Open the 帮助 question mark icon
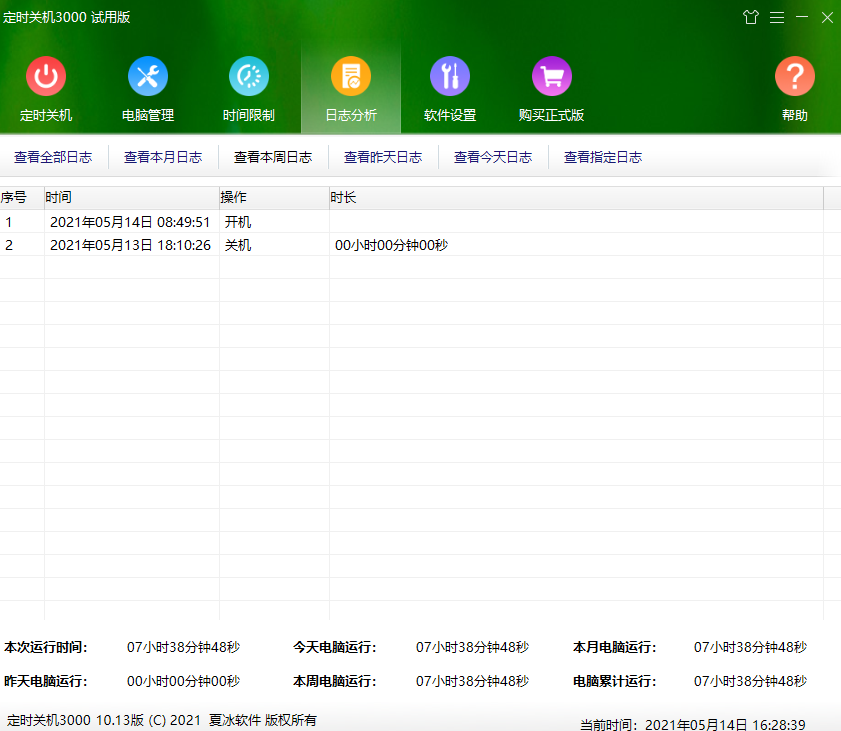Viewport: 841px width, 731px height. 795,77
